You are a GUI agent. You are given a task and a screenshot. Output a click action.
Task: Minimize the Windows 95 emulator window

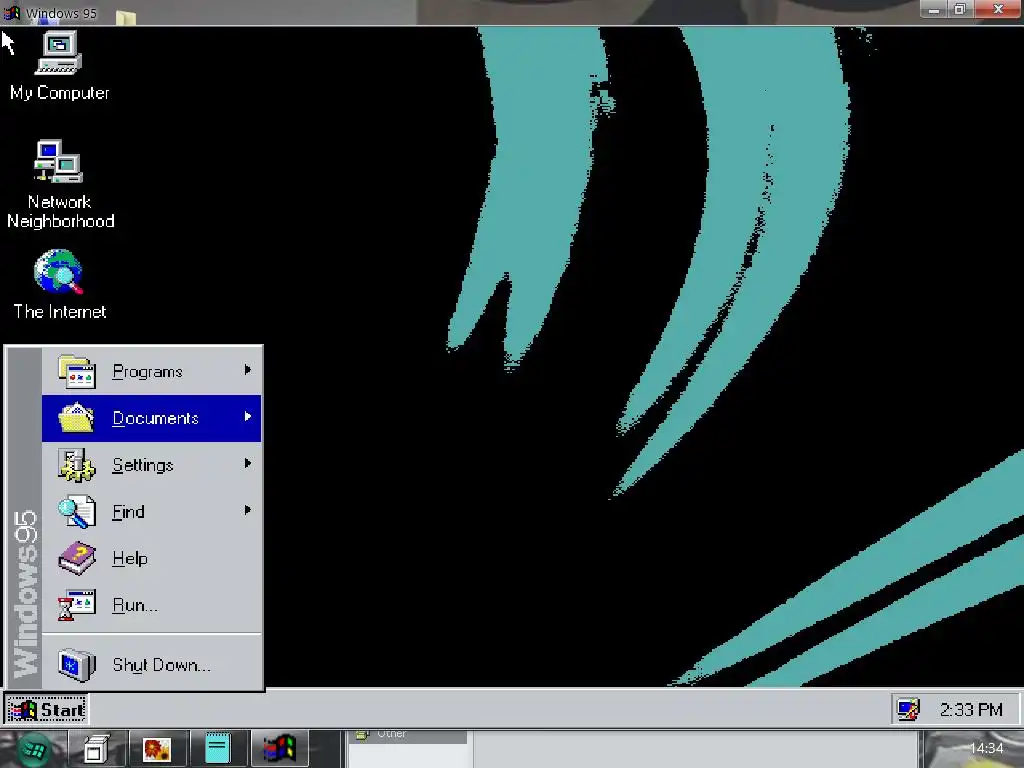click(x=934, y=9)
